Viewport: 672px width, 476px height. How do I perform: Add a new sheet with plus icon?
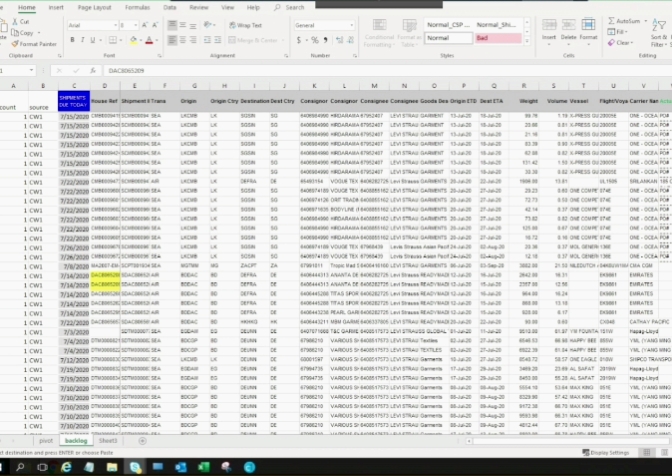(142, 440)
